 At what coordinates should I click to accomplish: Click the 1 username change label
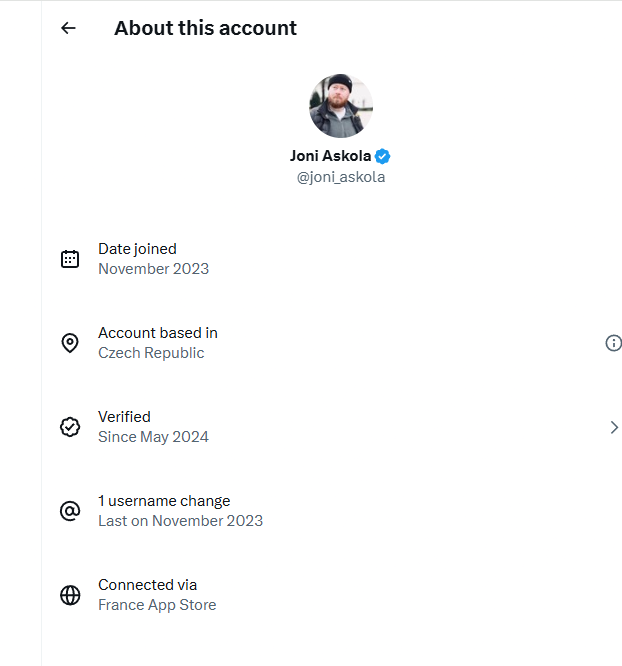coord(164,501)
